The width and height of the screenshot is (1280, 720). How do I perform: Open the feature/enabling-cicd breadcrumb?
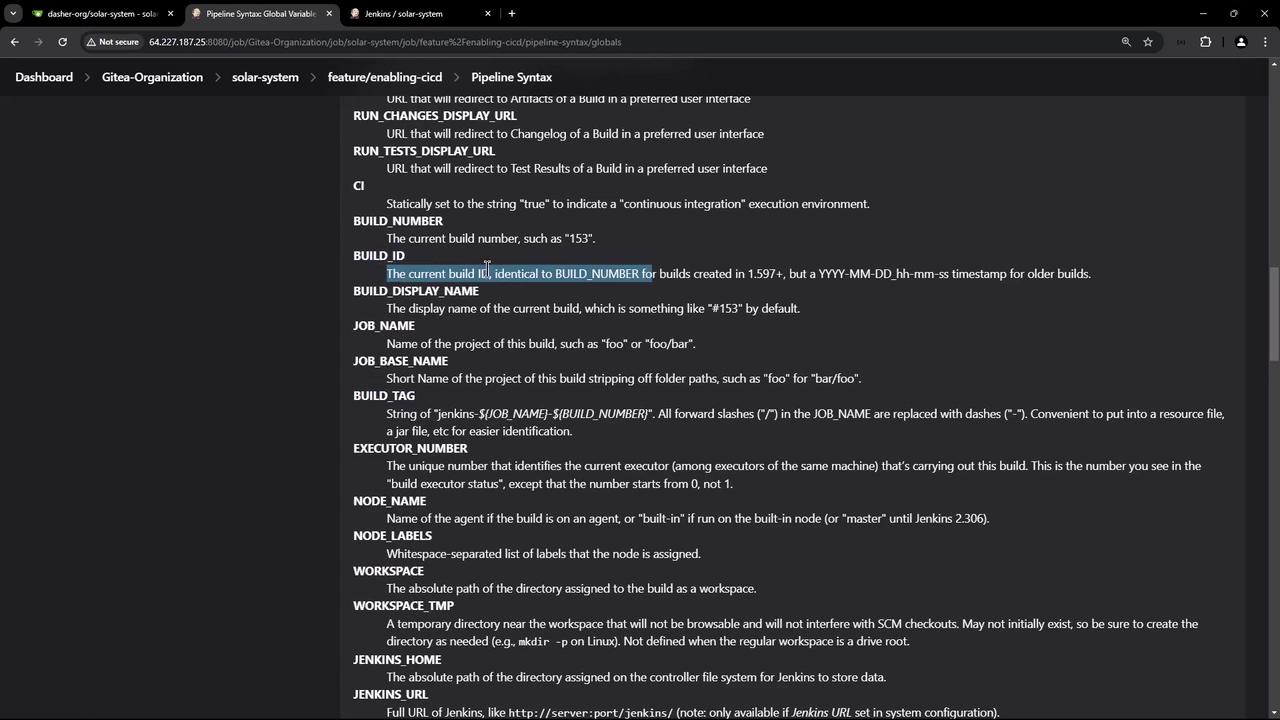(x=385, y=77)
